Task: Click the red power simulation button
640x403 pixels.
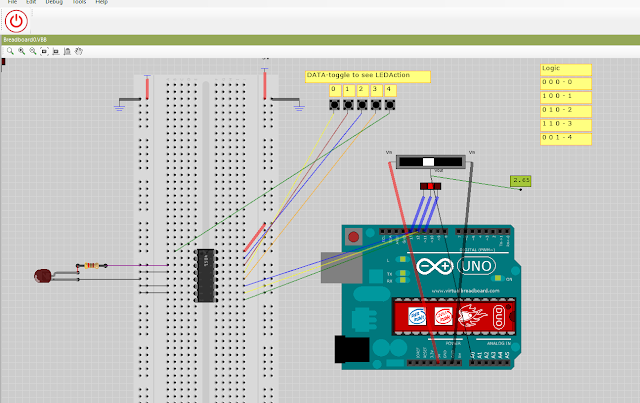Action: click(x=16, y=21)
